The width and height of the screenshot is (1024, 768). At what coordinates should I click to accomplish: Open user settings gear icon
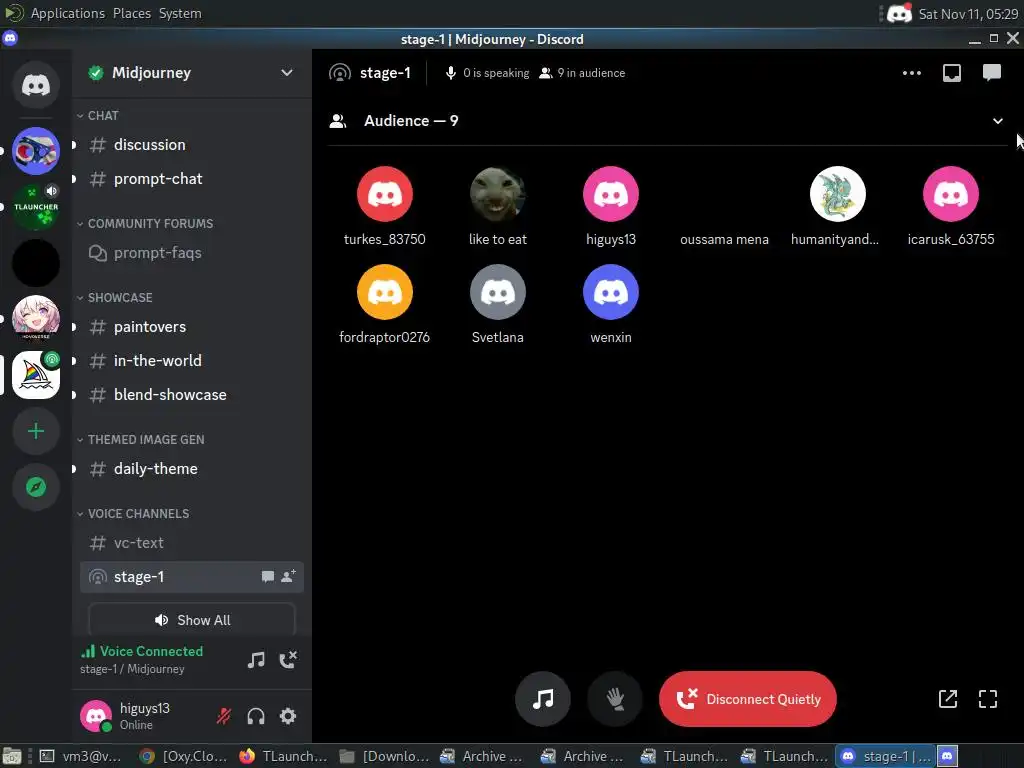[x=288, y=716]
